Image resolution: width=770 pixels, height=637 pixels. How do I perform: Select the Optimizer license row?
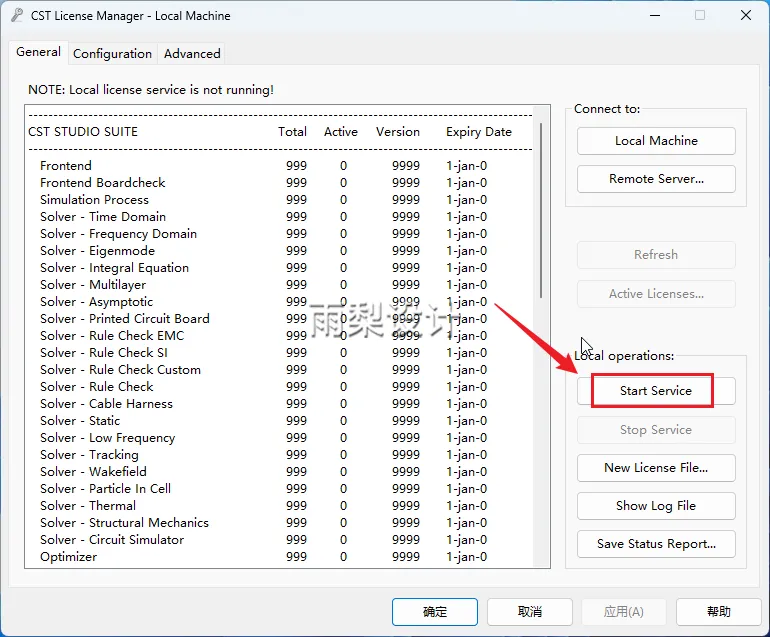[263, 557]
